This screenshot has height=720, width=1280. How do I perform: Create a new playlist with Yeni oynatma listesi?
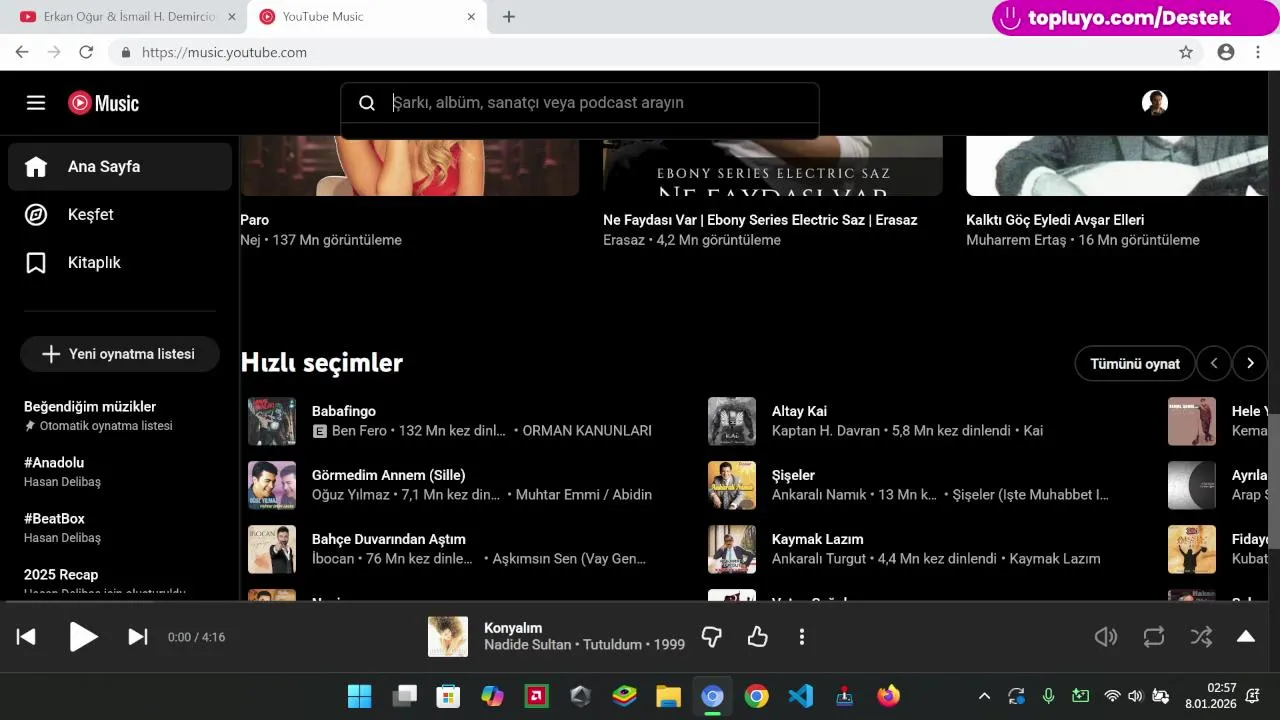click(120, 354)
